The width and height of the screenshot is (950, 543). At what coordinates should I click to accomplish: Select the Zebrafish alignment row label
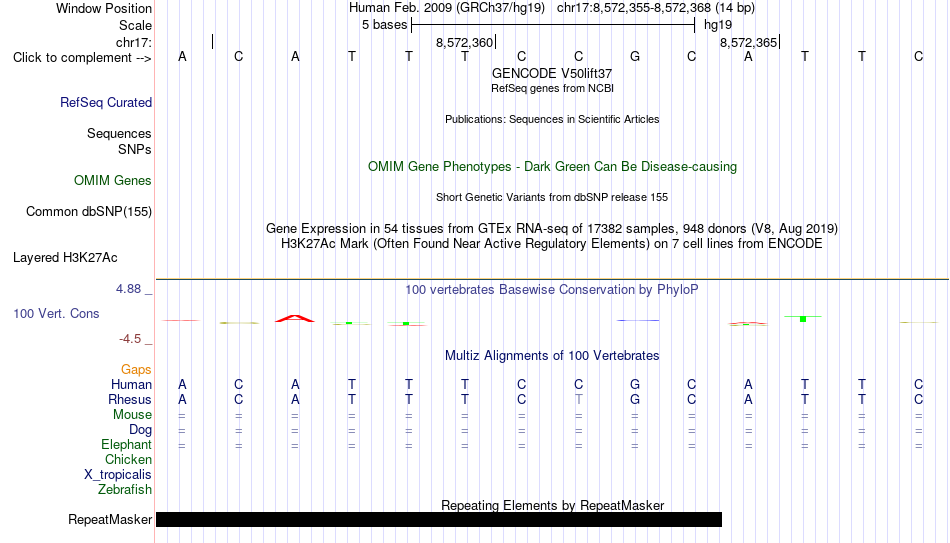tap(125, 489)
